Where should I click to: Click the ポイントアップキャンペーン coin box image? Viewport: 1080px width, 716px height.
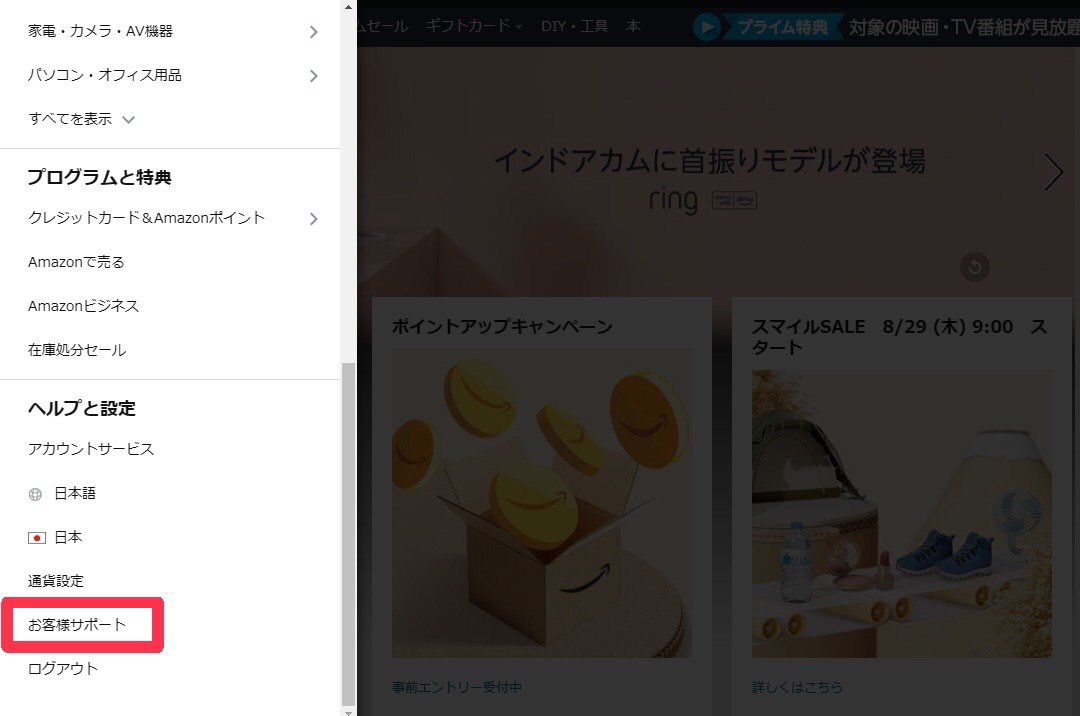point(541,503)
